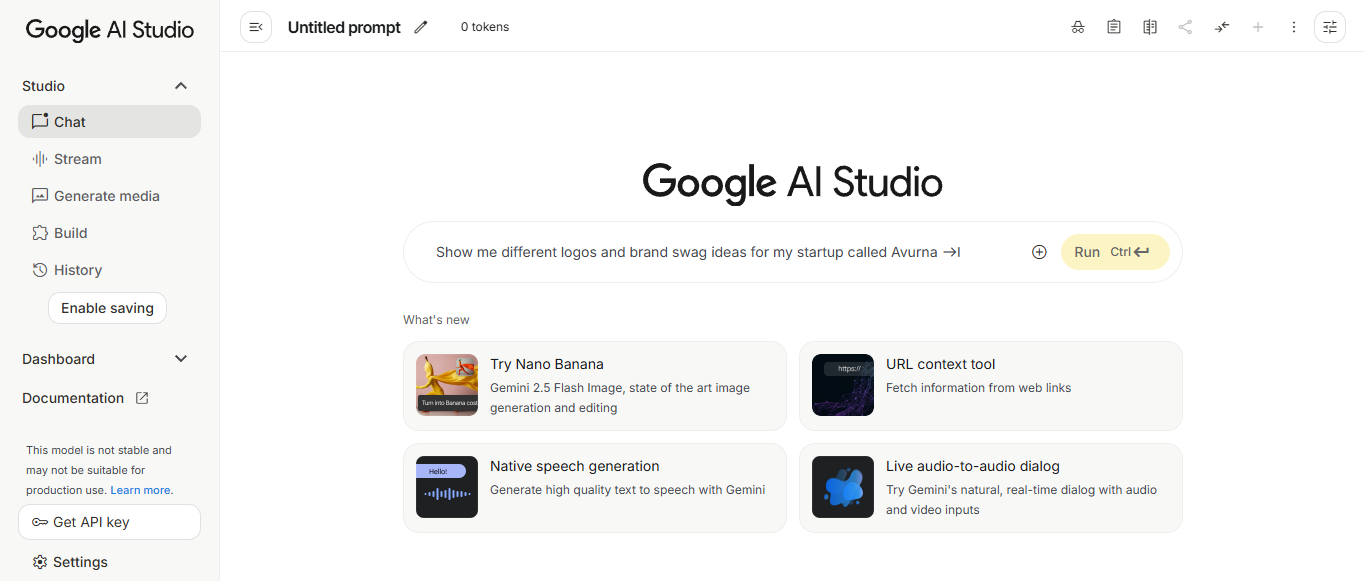This screenshot has width=1365, height=581.
Task: Click the 0 tokens counter
Action: (x=485, y=27)
